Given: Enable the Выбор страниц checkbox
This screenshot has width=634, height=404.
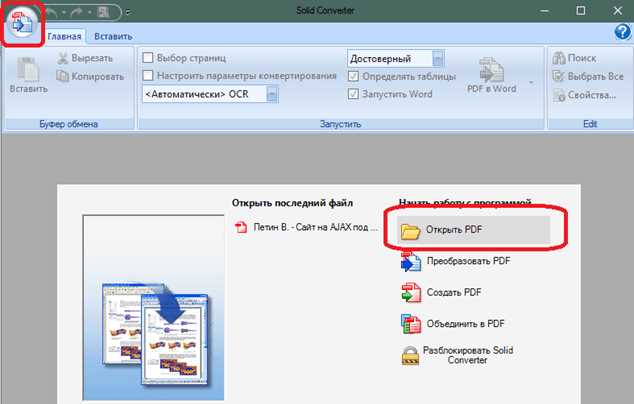Looking at the screenshot, I should coord(148,58).
